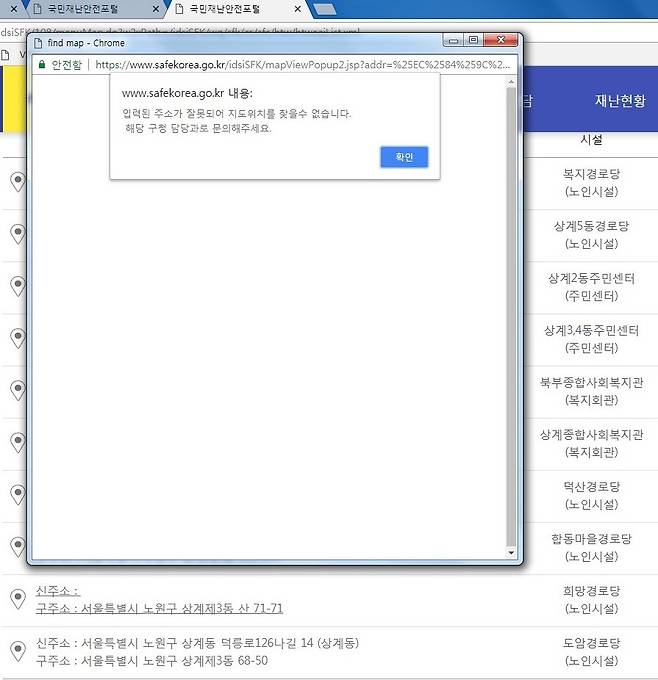Screen dimensions: 658x680
Task: Open the map pin for 도암경로당 address
Action: pyautogui.click(x=17, y=651)
